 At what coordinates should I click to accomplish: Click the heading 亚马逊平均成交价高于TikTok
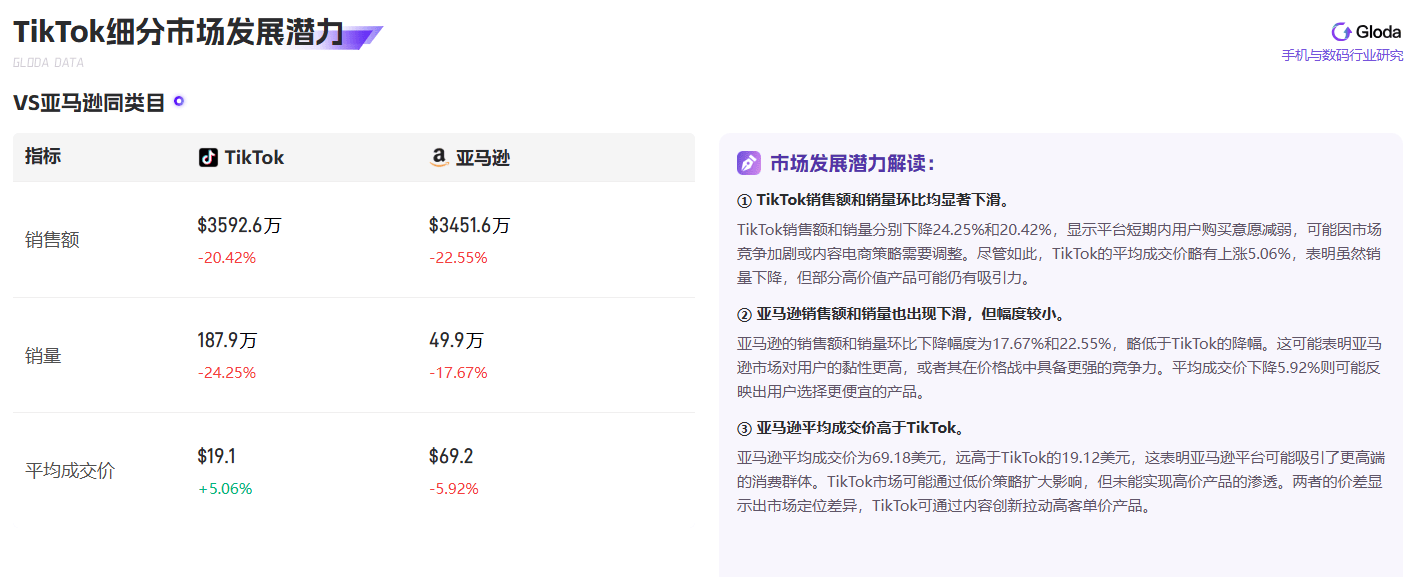click(x=860, y=429)
